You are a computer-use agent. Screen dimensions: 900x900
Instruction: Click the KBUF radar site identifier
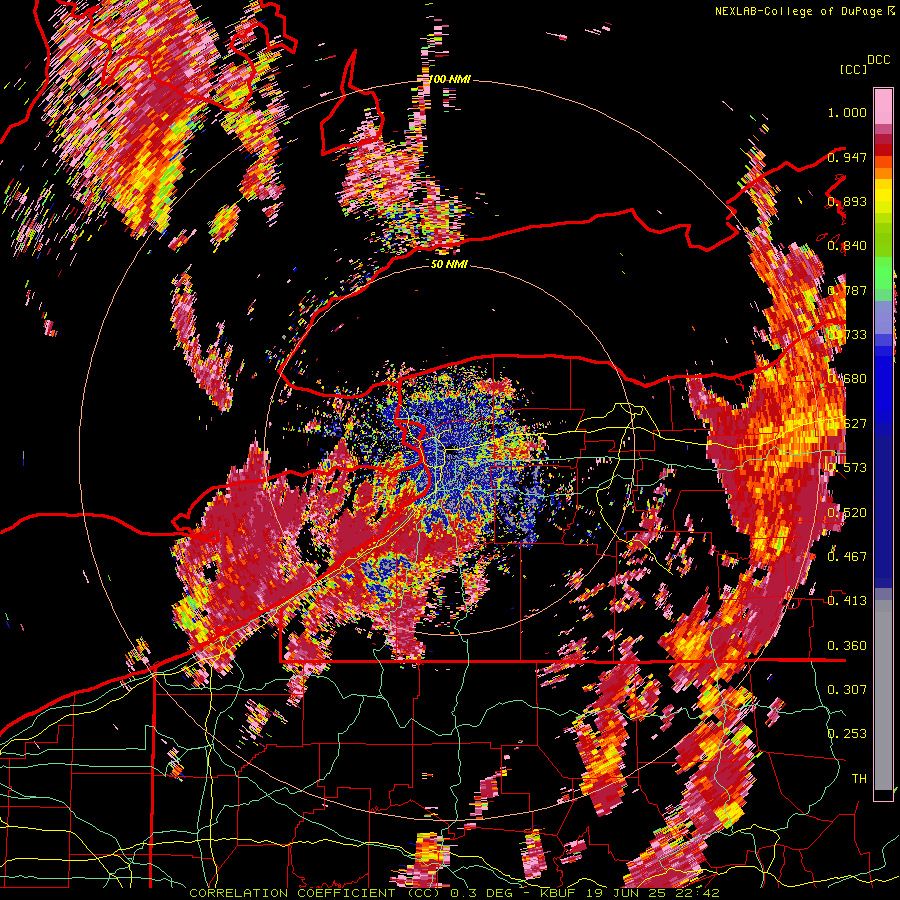pyautogui.click(x=558, y=893)
